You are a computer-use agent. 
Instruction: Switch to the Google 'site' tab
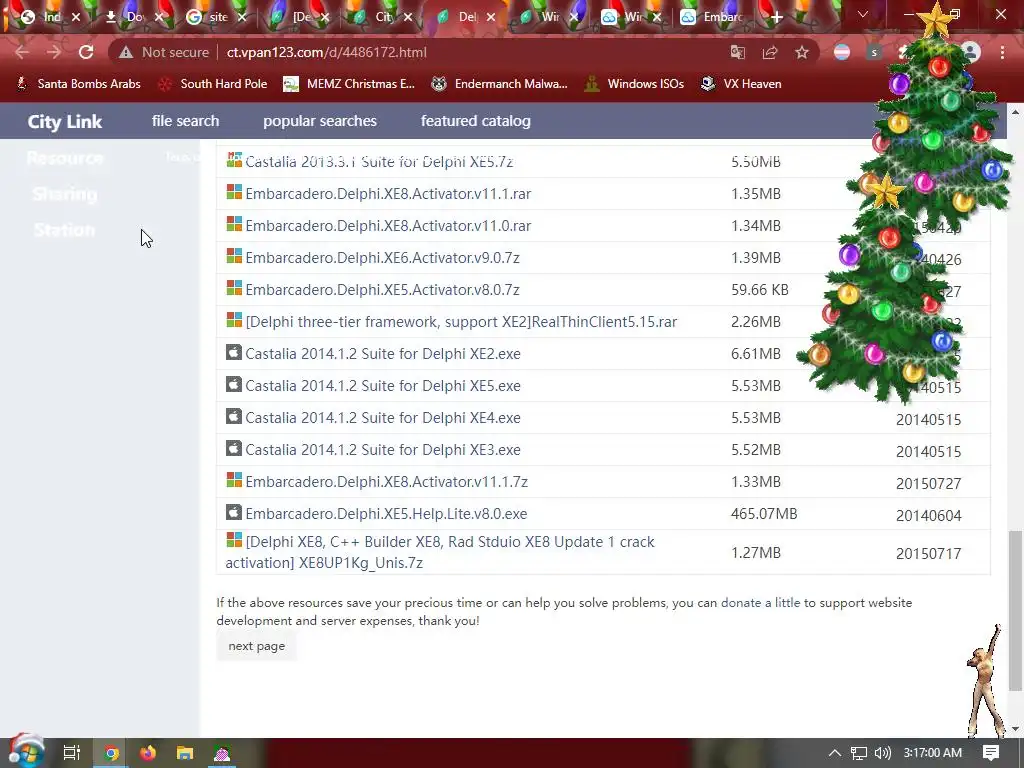[x=209, y=17]
